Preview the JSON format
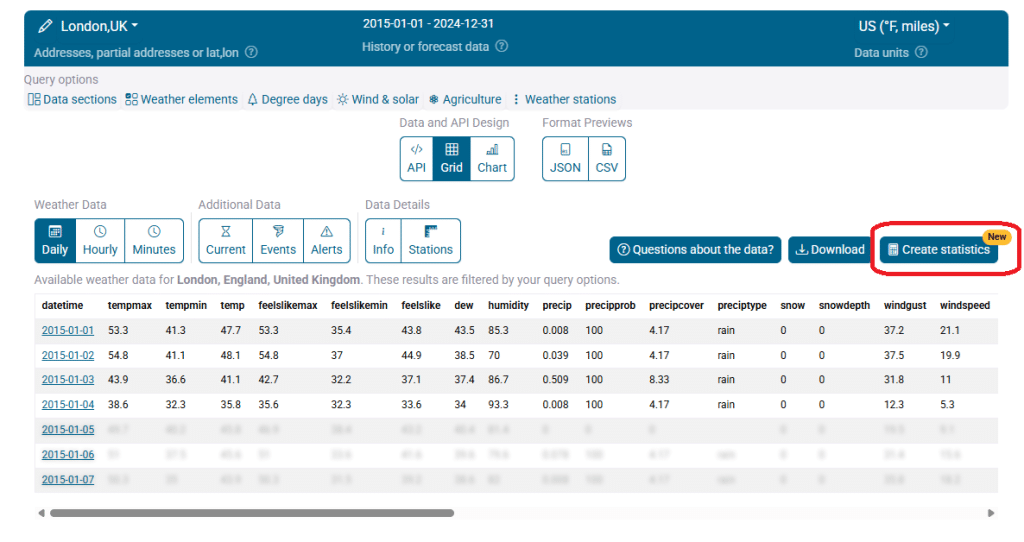Screen dimensions: 1024x542 point(565,159)
